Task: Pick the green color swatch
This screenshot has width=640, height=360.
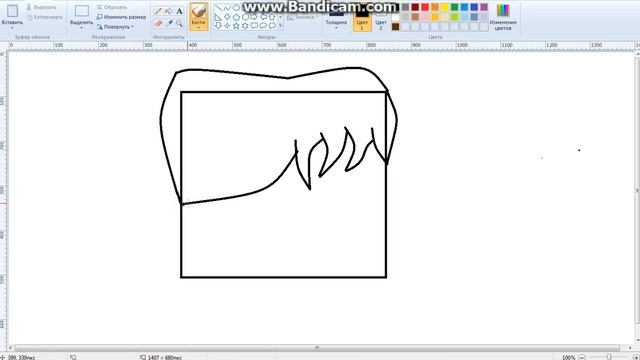Action: (x=454, y=7)
